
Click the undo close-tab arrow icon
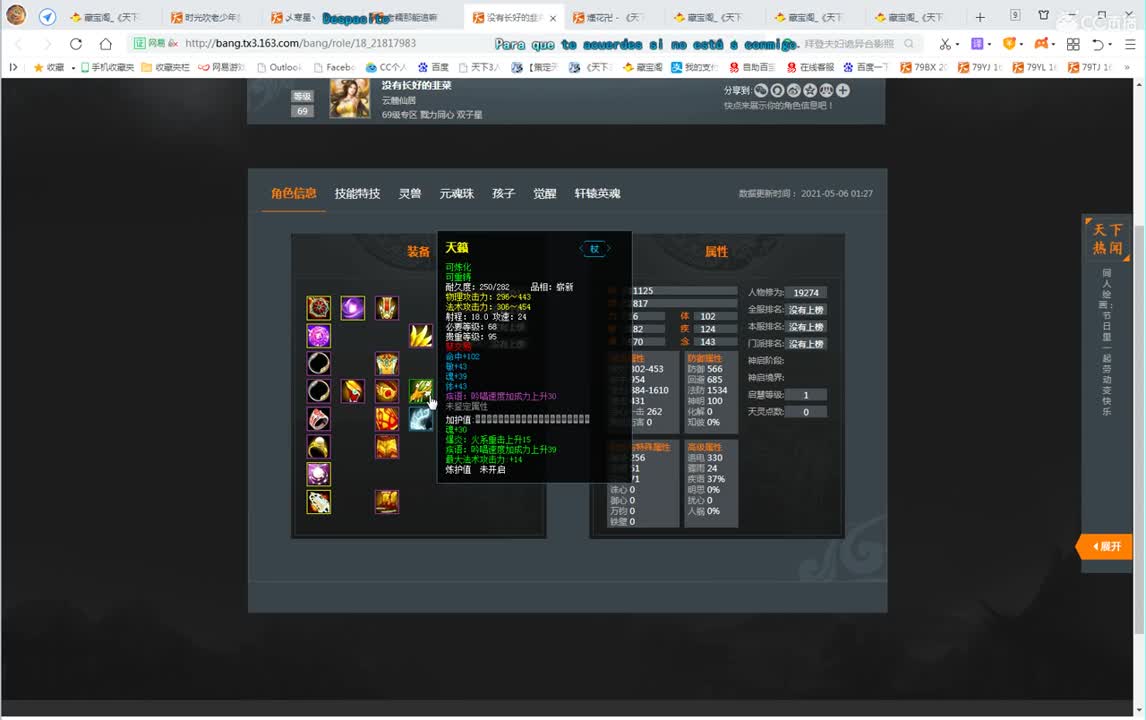coord(1097,44)
